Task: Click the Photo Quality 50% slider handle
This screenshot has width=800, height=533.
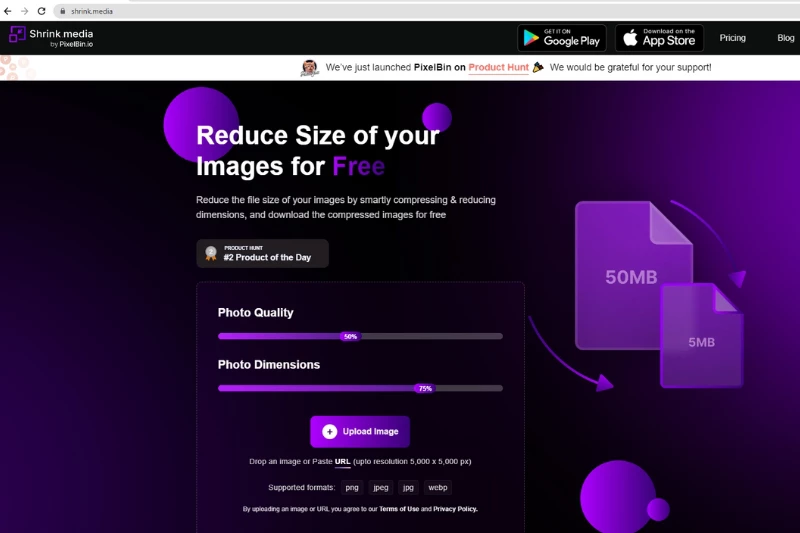Action: pyautogui.click(x=350, y=336)
